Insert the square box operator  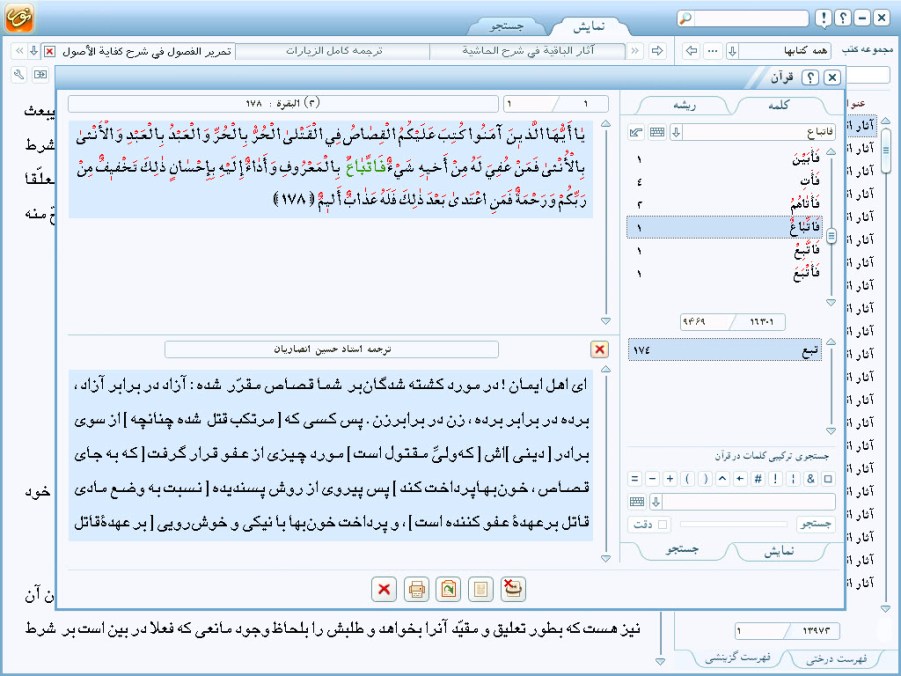pos(828,478)
